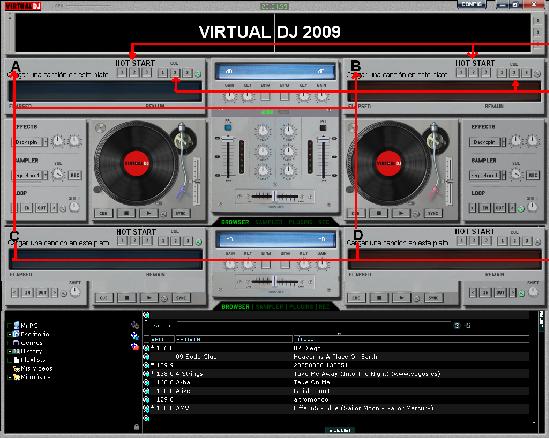Click SYNC on Deck B

click(x=433, y=213)
